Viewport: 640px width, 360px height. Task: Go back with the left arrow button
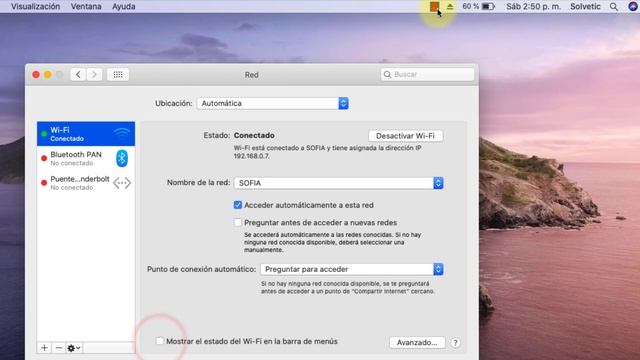coord(78,74)
